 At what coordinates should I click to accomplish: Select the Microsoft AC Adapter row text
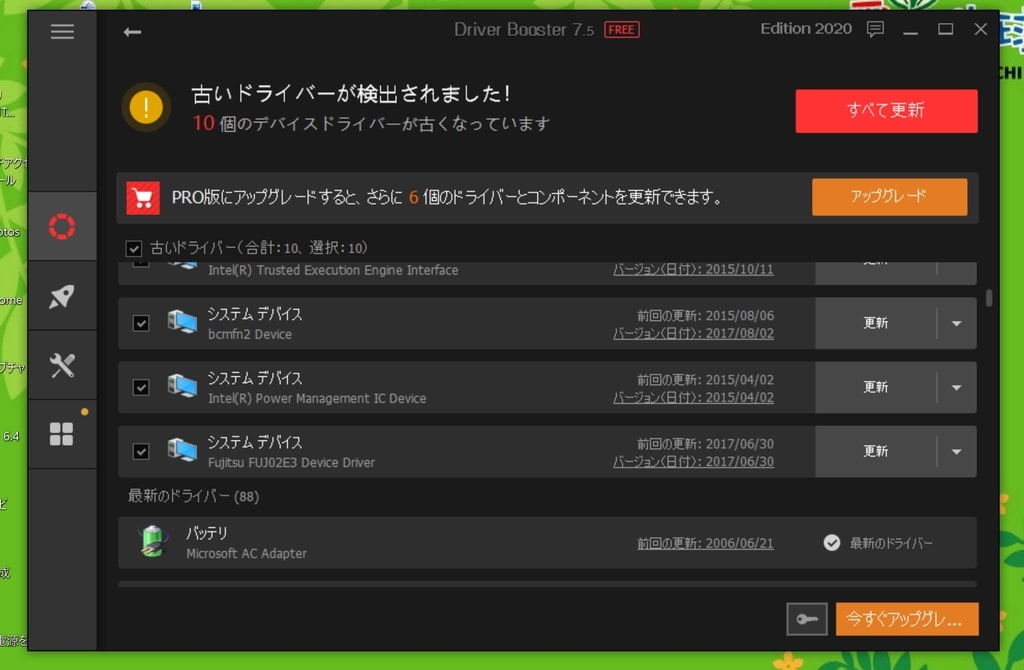(246, 553)
